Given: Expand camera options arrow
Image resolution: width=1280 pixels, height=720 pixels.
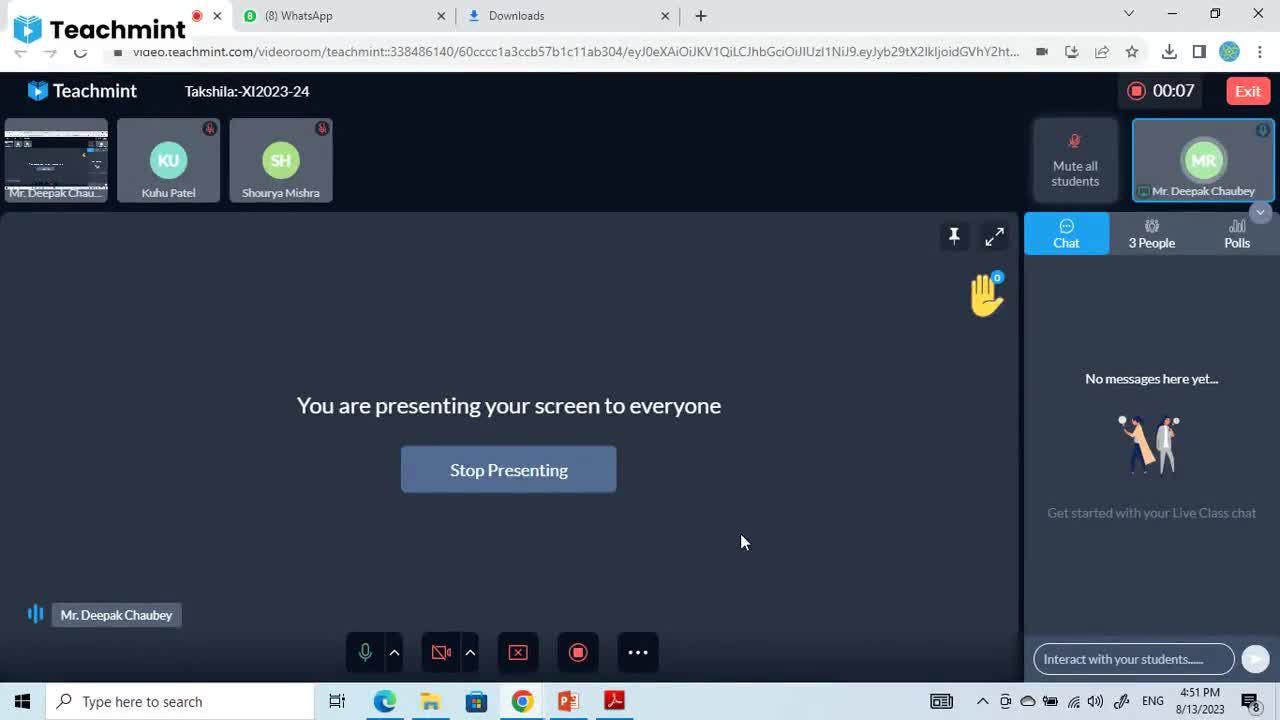Looking at the screenshot, I should 470,653.
